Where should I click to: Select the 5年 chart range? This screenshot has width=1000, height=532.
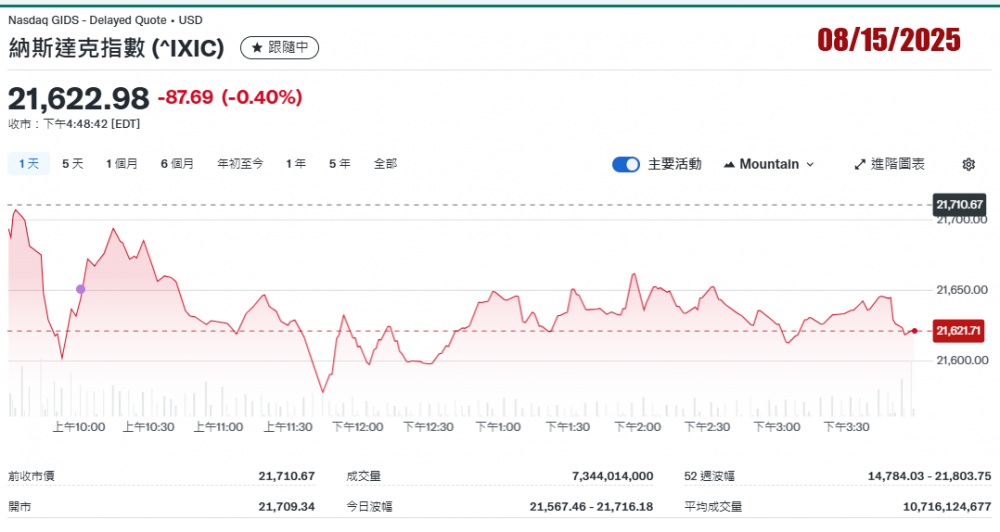coord(340,163)
